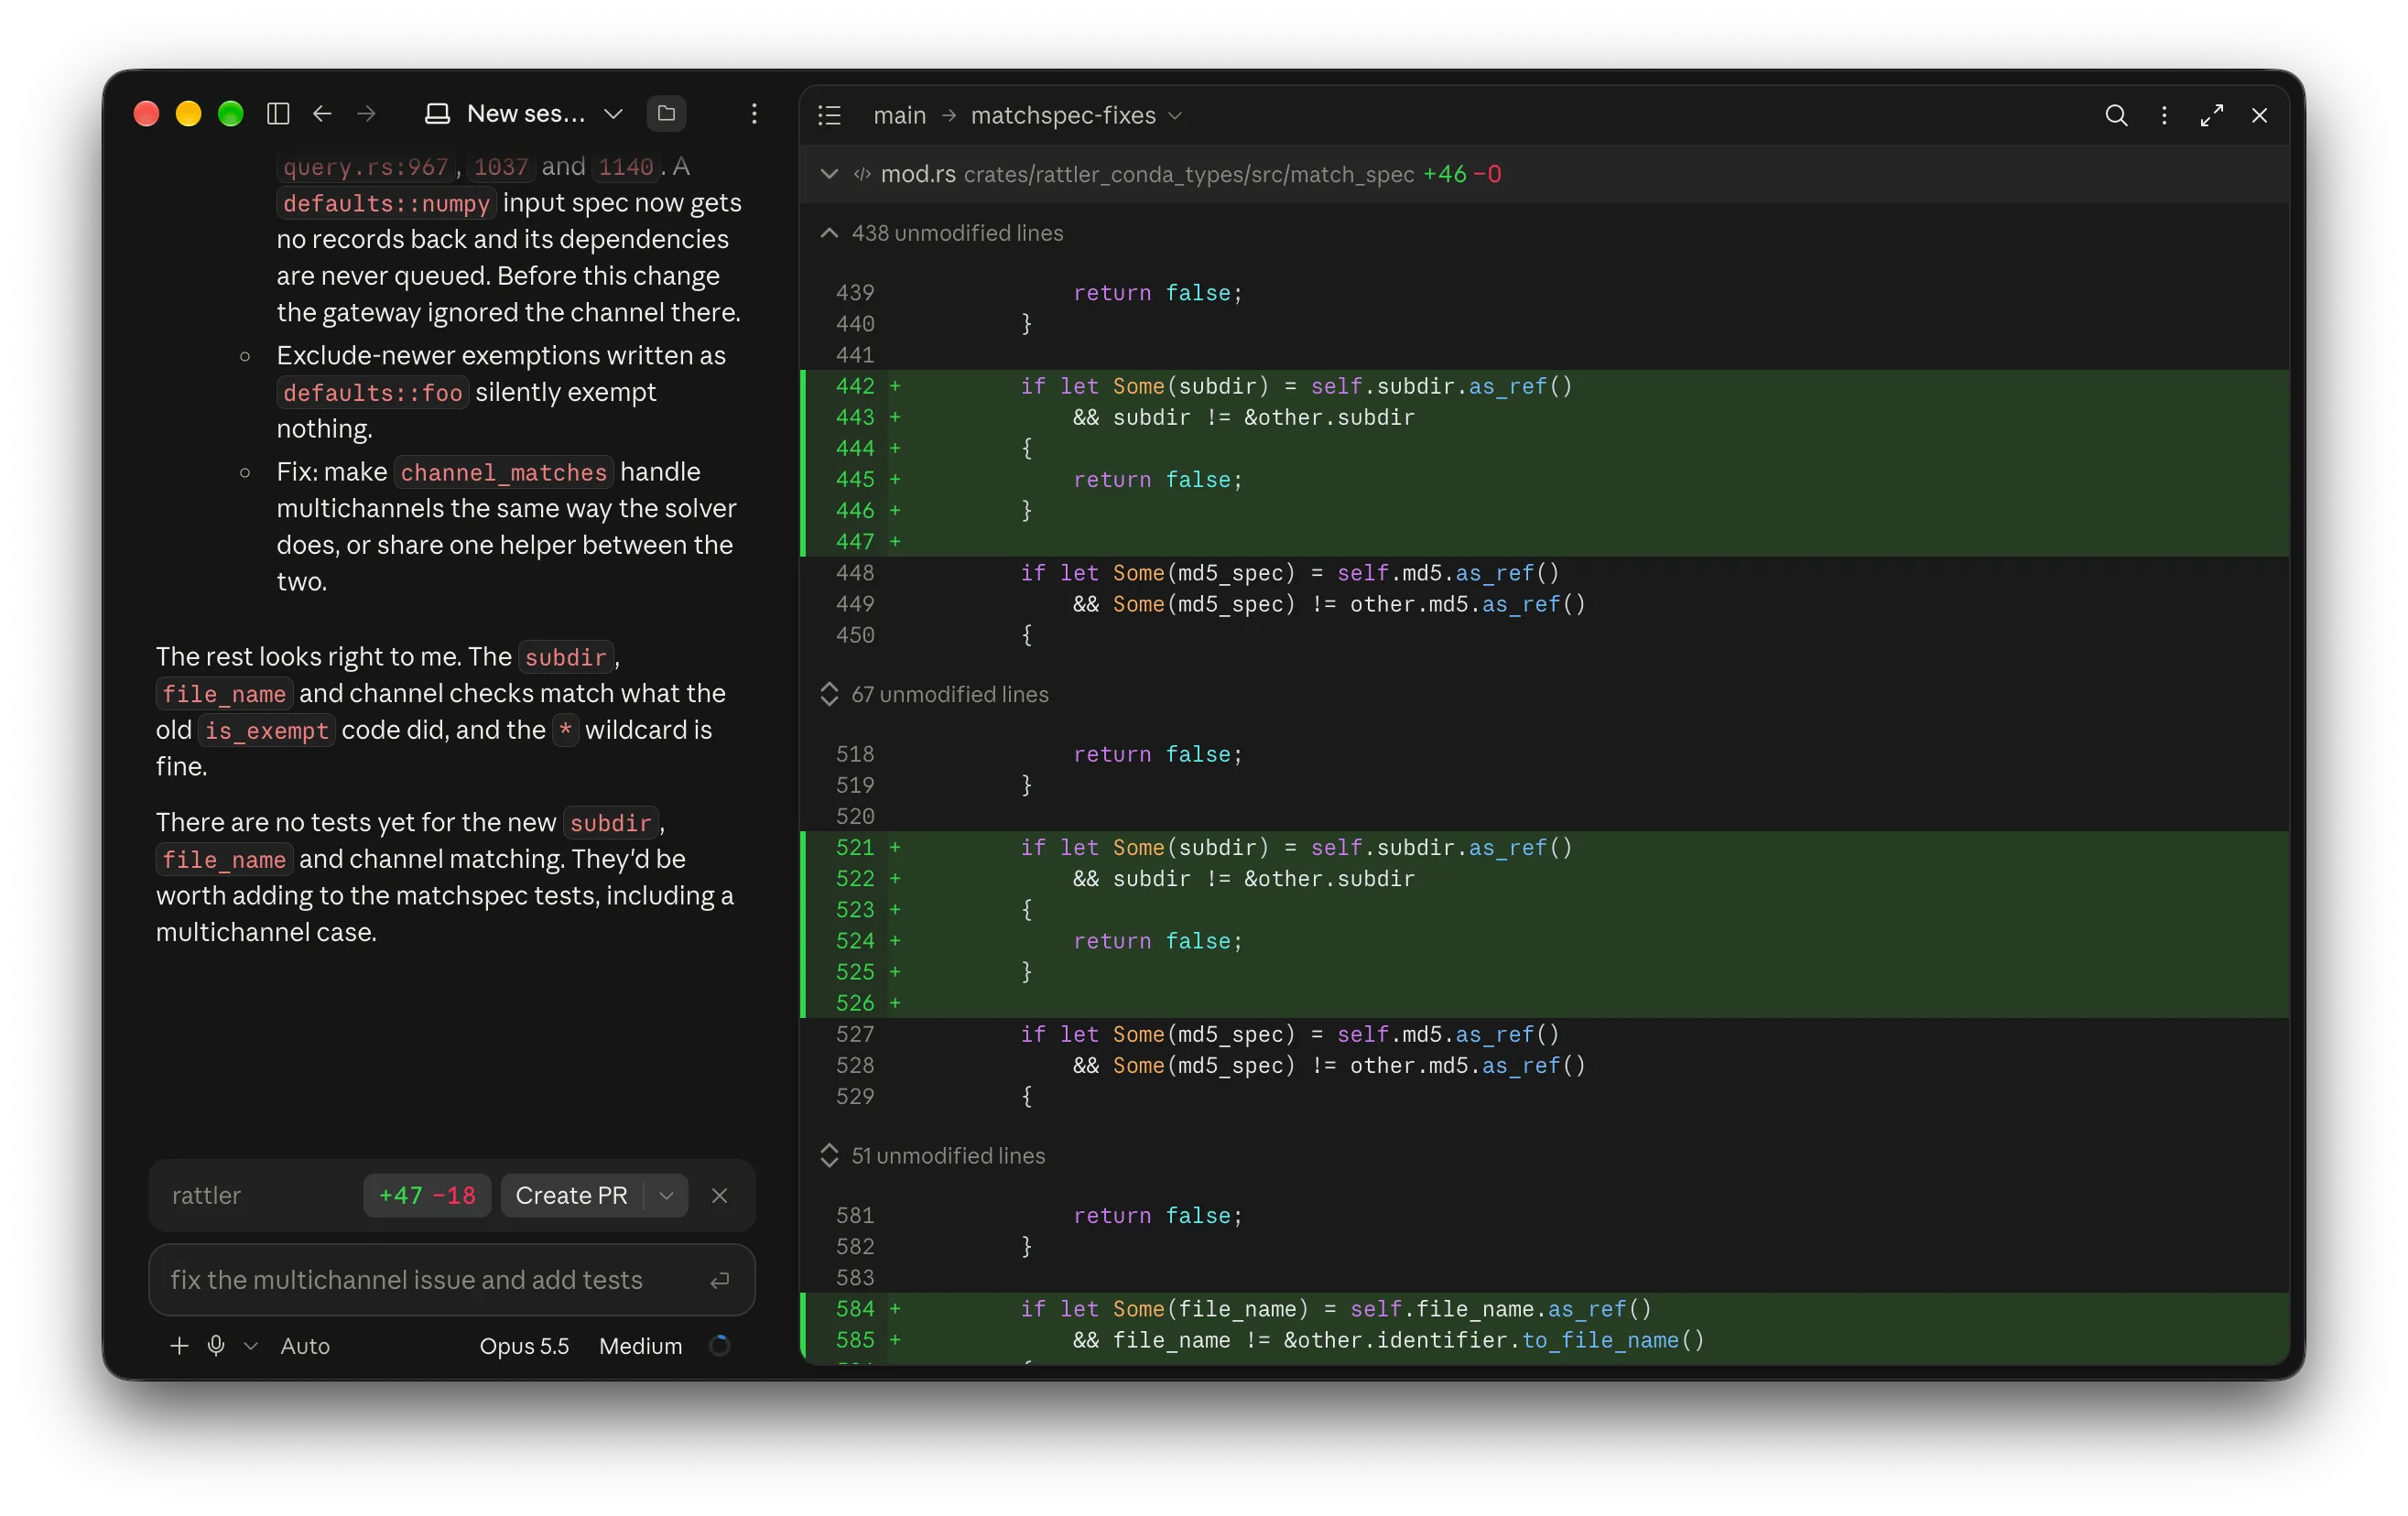This screenshot has width=2408, height=1516.
Task: Click line number 527 in diff
Action: (855, 1034)
